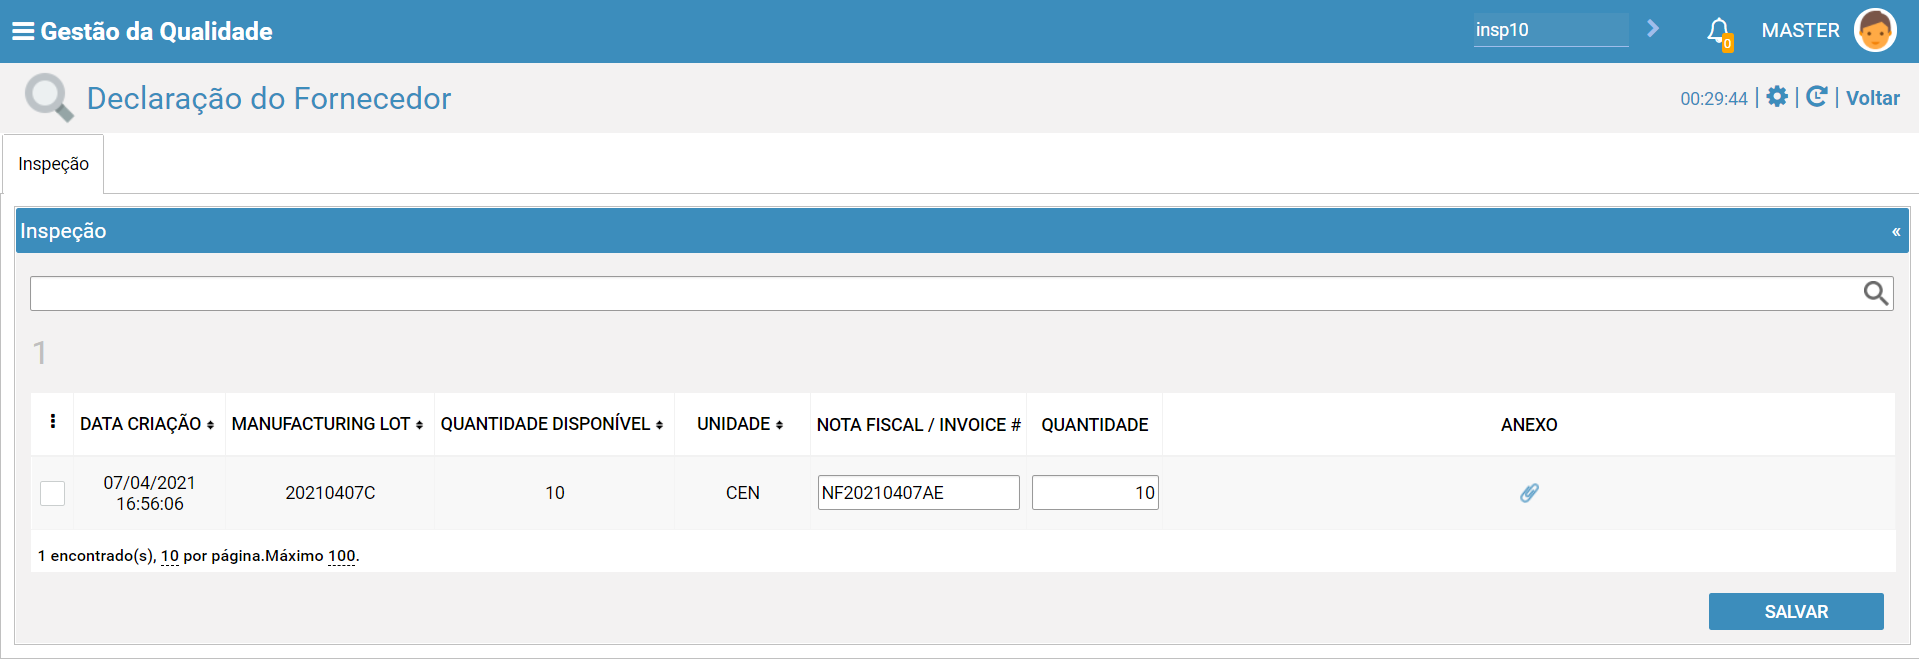Image resolution: width=1920 pixels, height=666 pixels.
Task: Sort by MANUFACTURING LOT column
Action: 327,424
